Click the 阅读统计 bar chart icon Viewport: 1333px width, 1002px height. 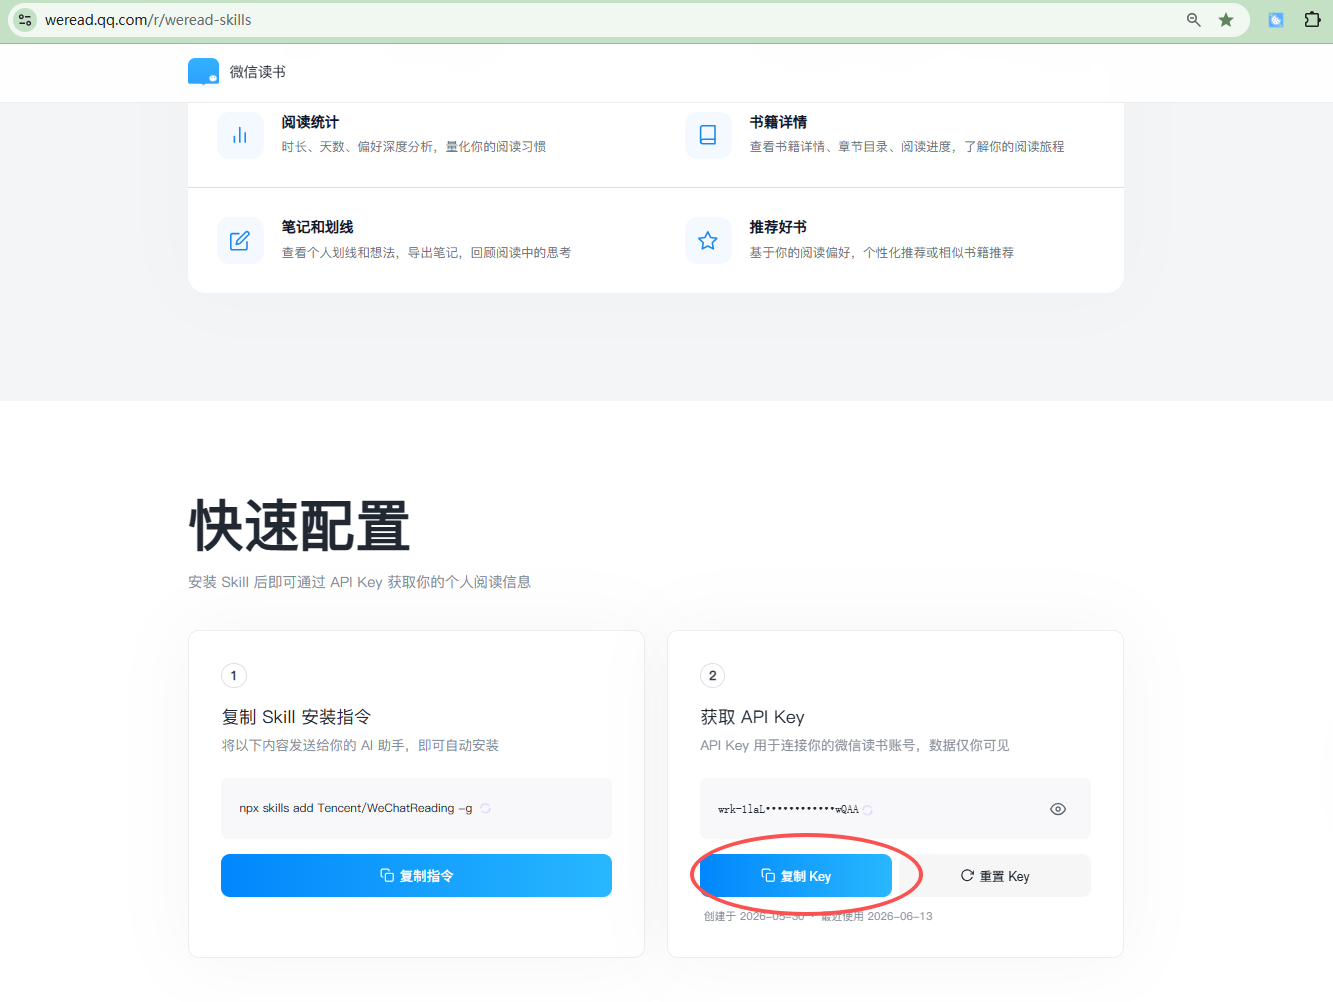(240, 135)
